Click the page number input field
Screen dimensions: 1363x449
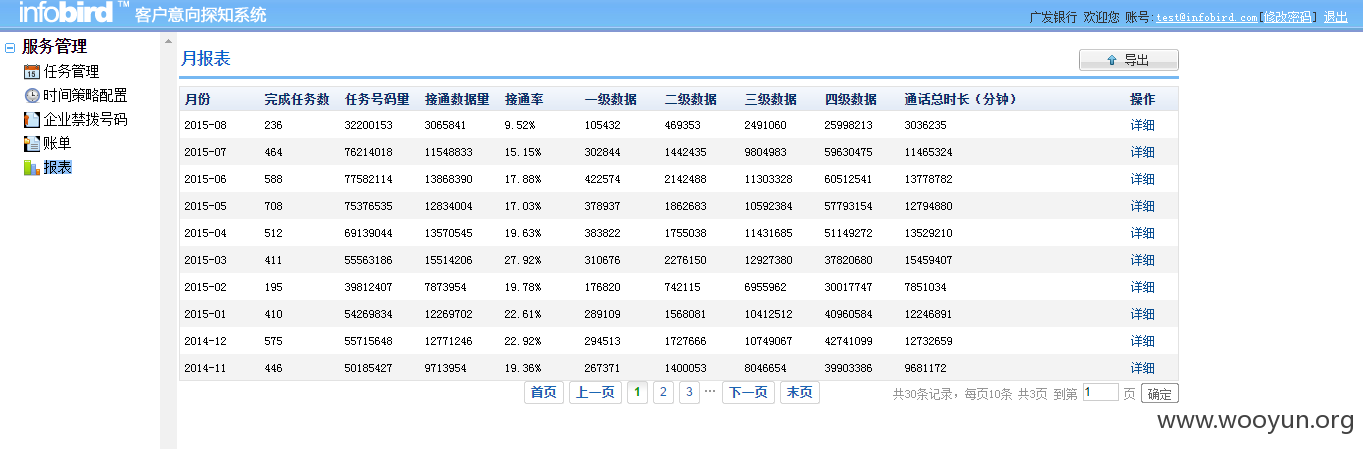point(1100,393)
